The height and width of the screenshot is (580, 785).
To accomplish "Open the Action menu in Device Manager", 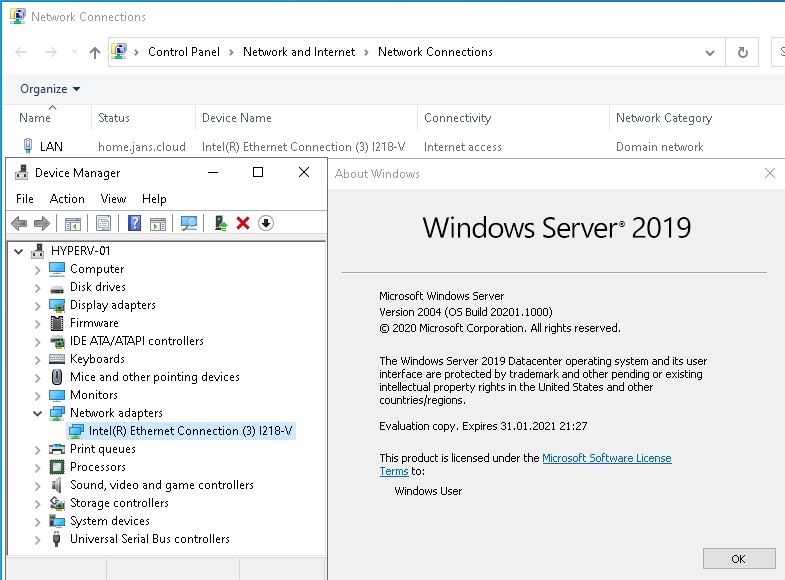I will [x=67, y=199].
